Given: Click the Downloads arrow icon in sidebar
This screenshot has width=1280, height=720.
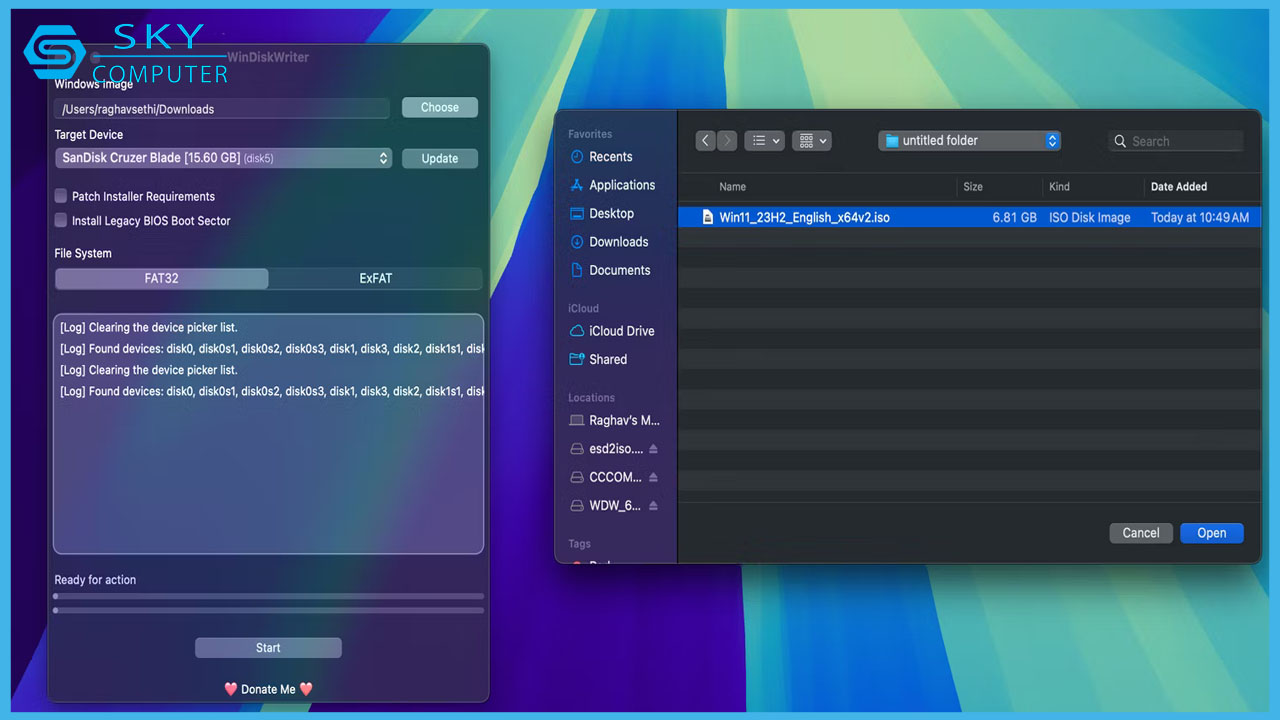Looking at the screenshot, I should click(577, 242).
